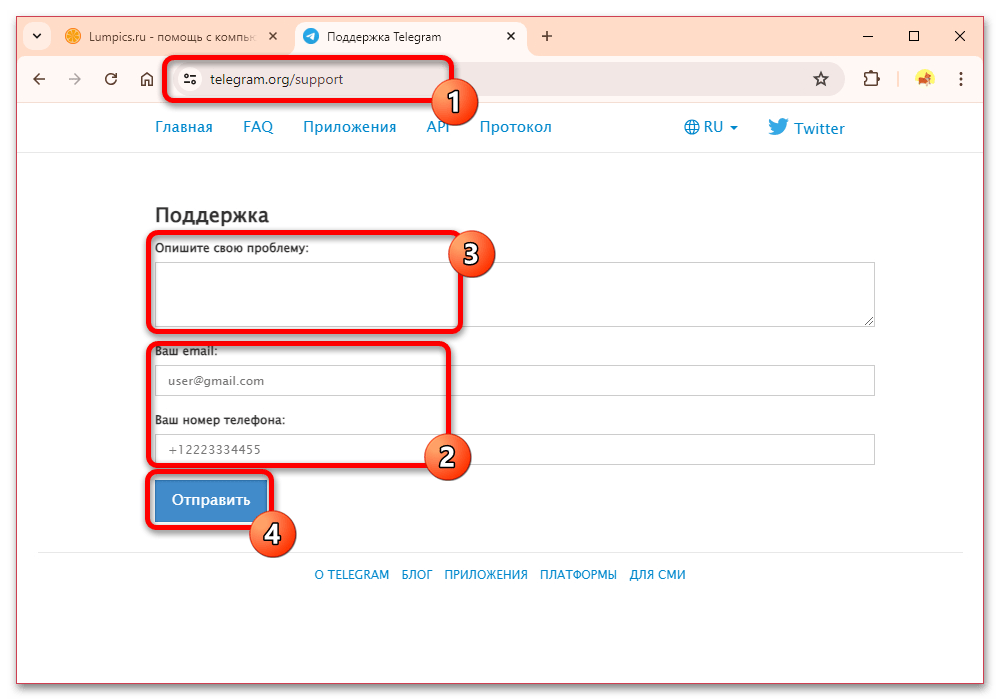
Task: Click the browser forward arrow
Action: 75,79
